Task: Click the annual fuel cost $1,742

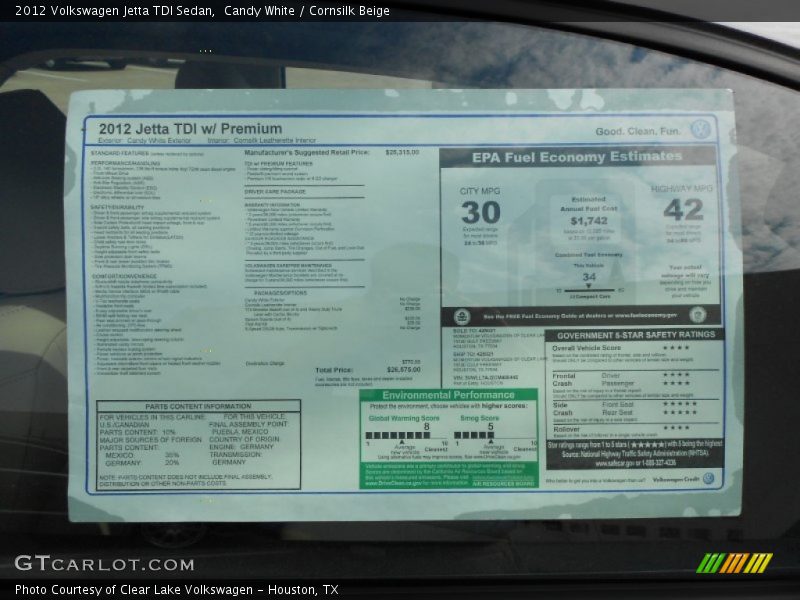Action: [x=589, y=221]
